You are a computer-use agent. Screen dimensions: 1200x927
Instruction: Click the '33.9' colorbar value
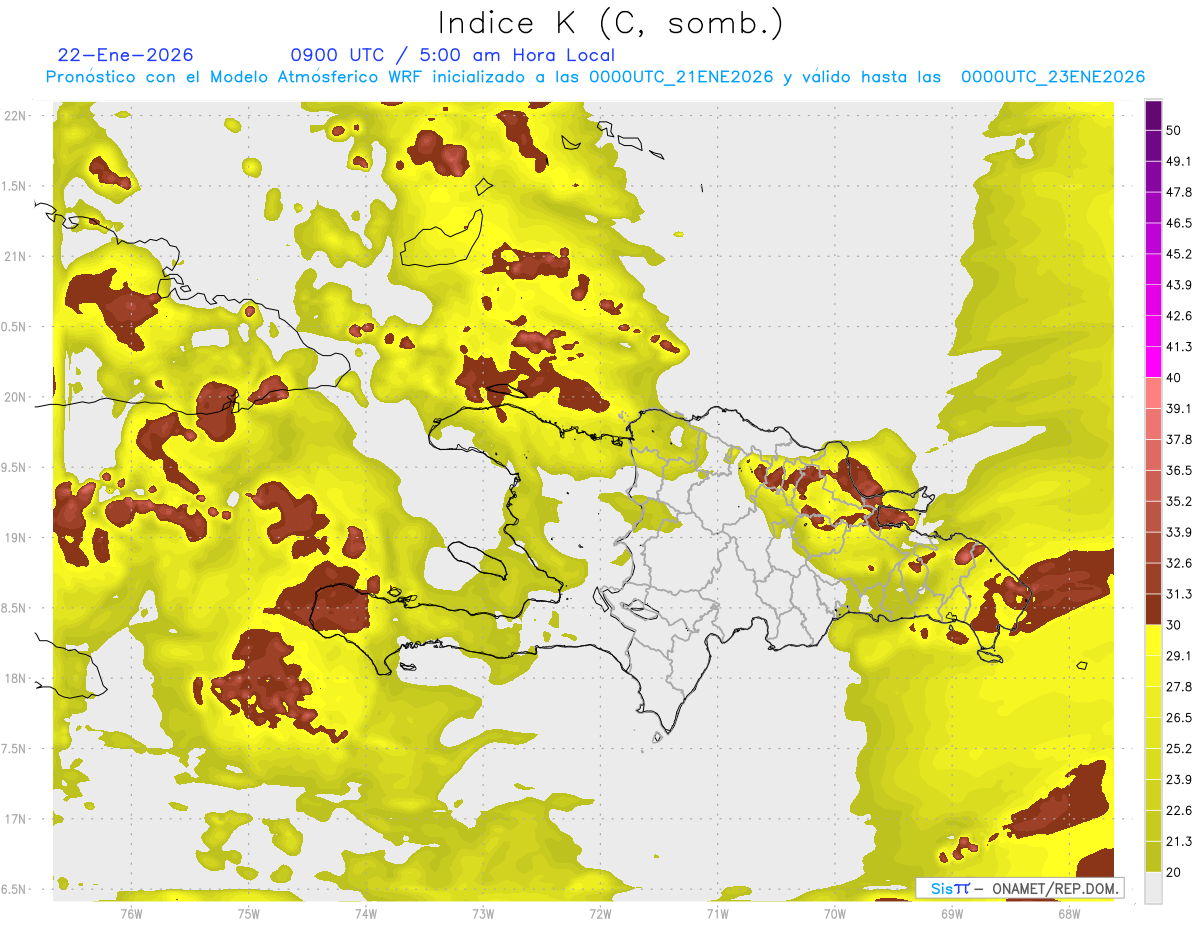click(1179, 532)
